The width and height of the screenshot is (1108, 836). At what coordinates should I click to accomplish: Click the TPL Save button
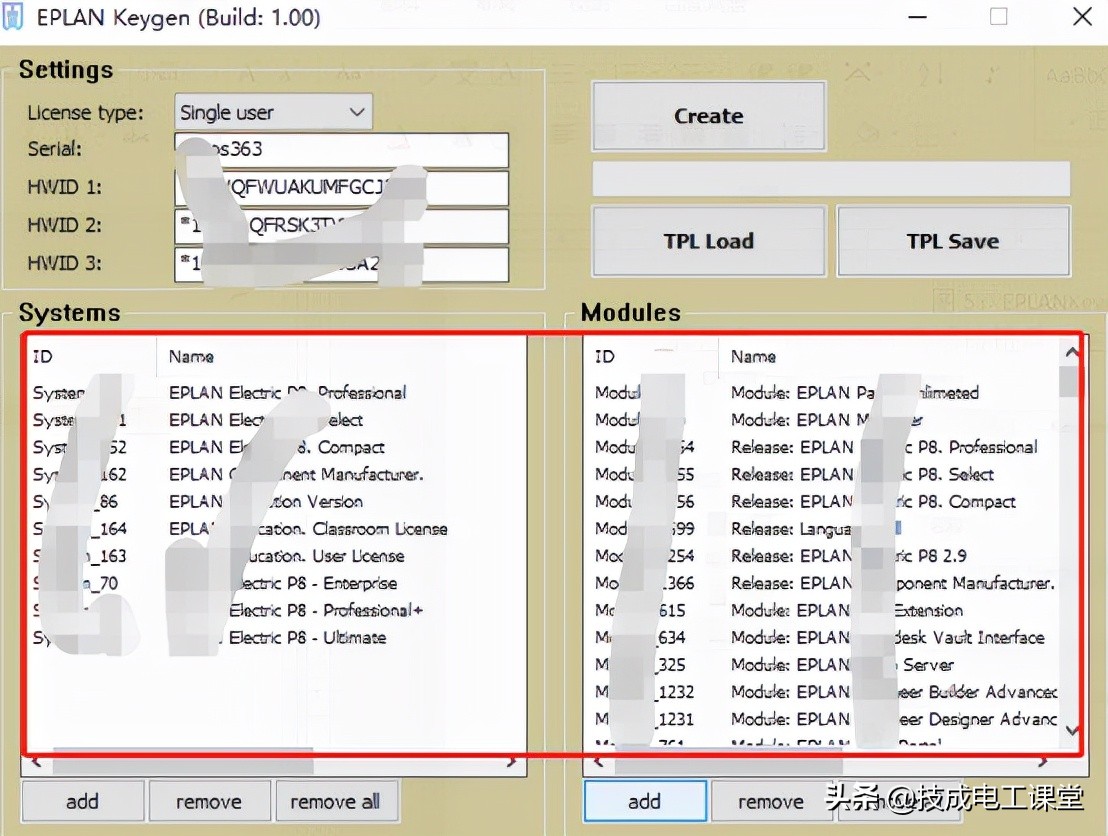click(953, 241)
